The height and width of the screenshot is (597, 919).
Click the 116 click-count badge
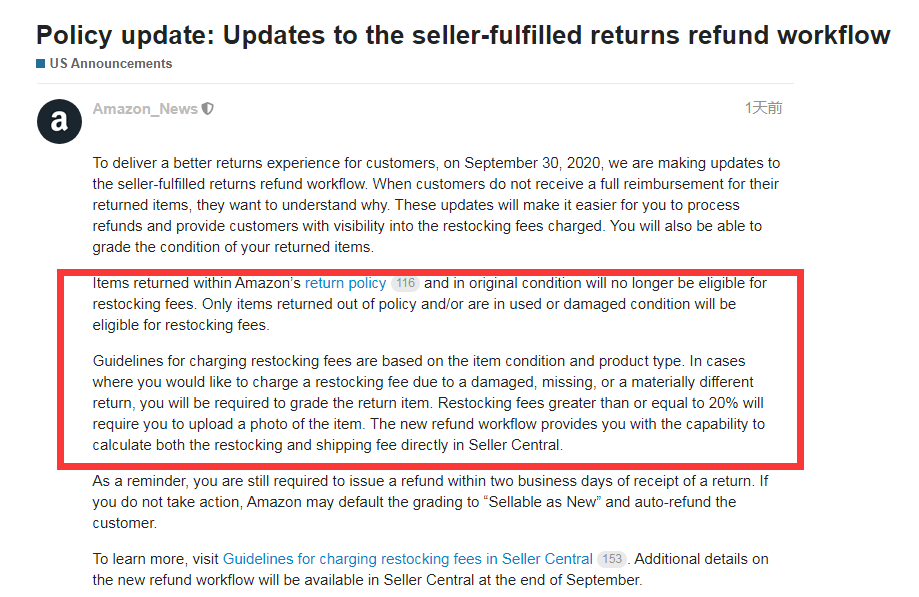pyautogui.click(x=404, y=284)
